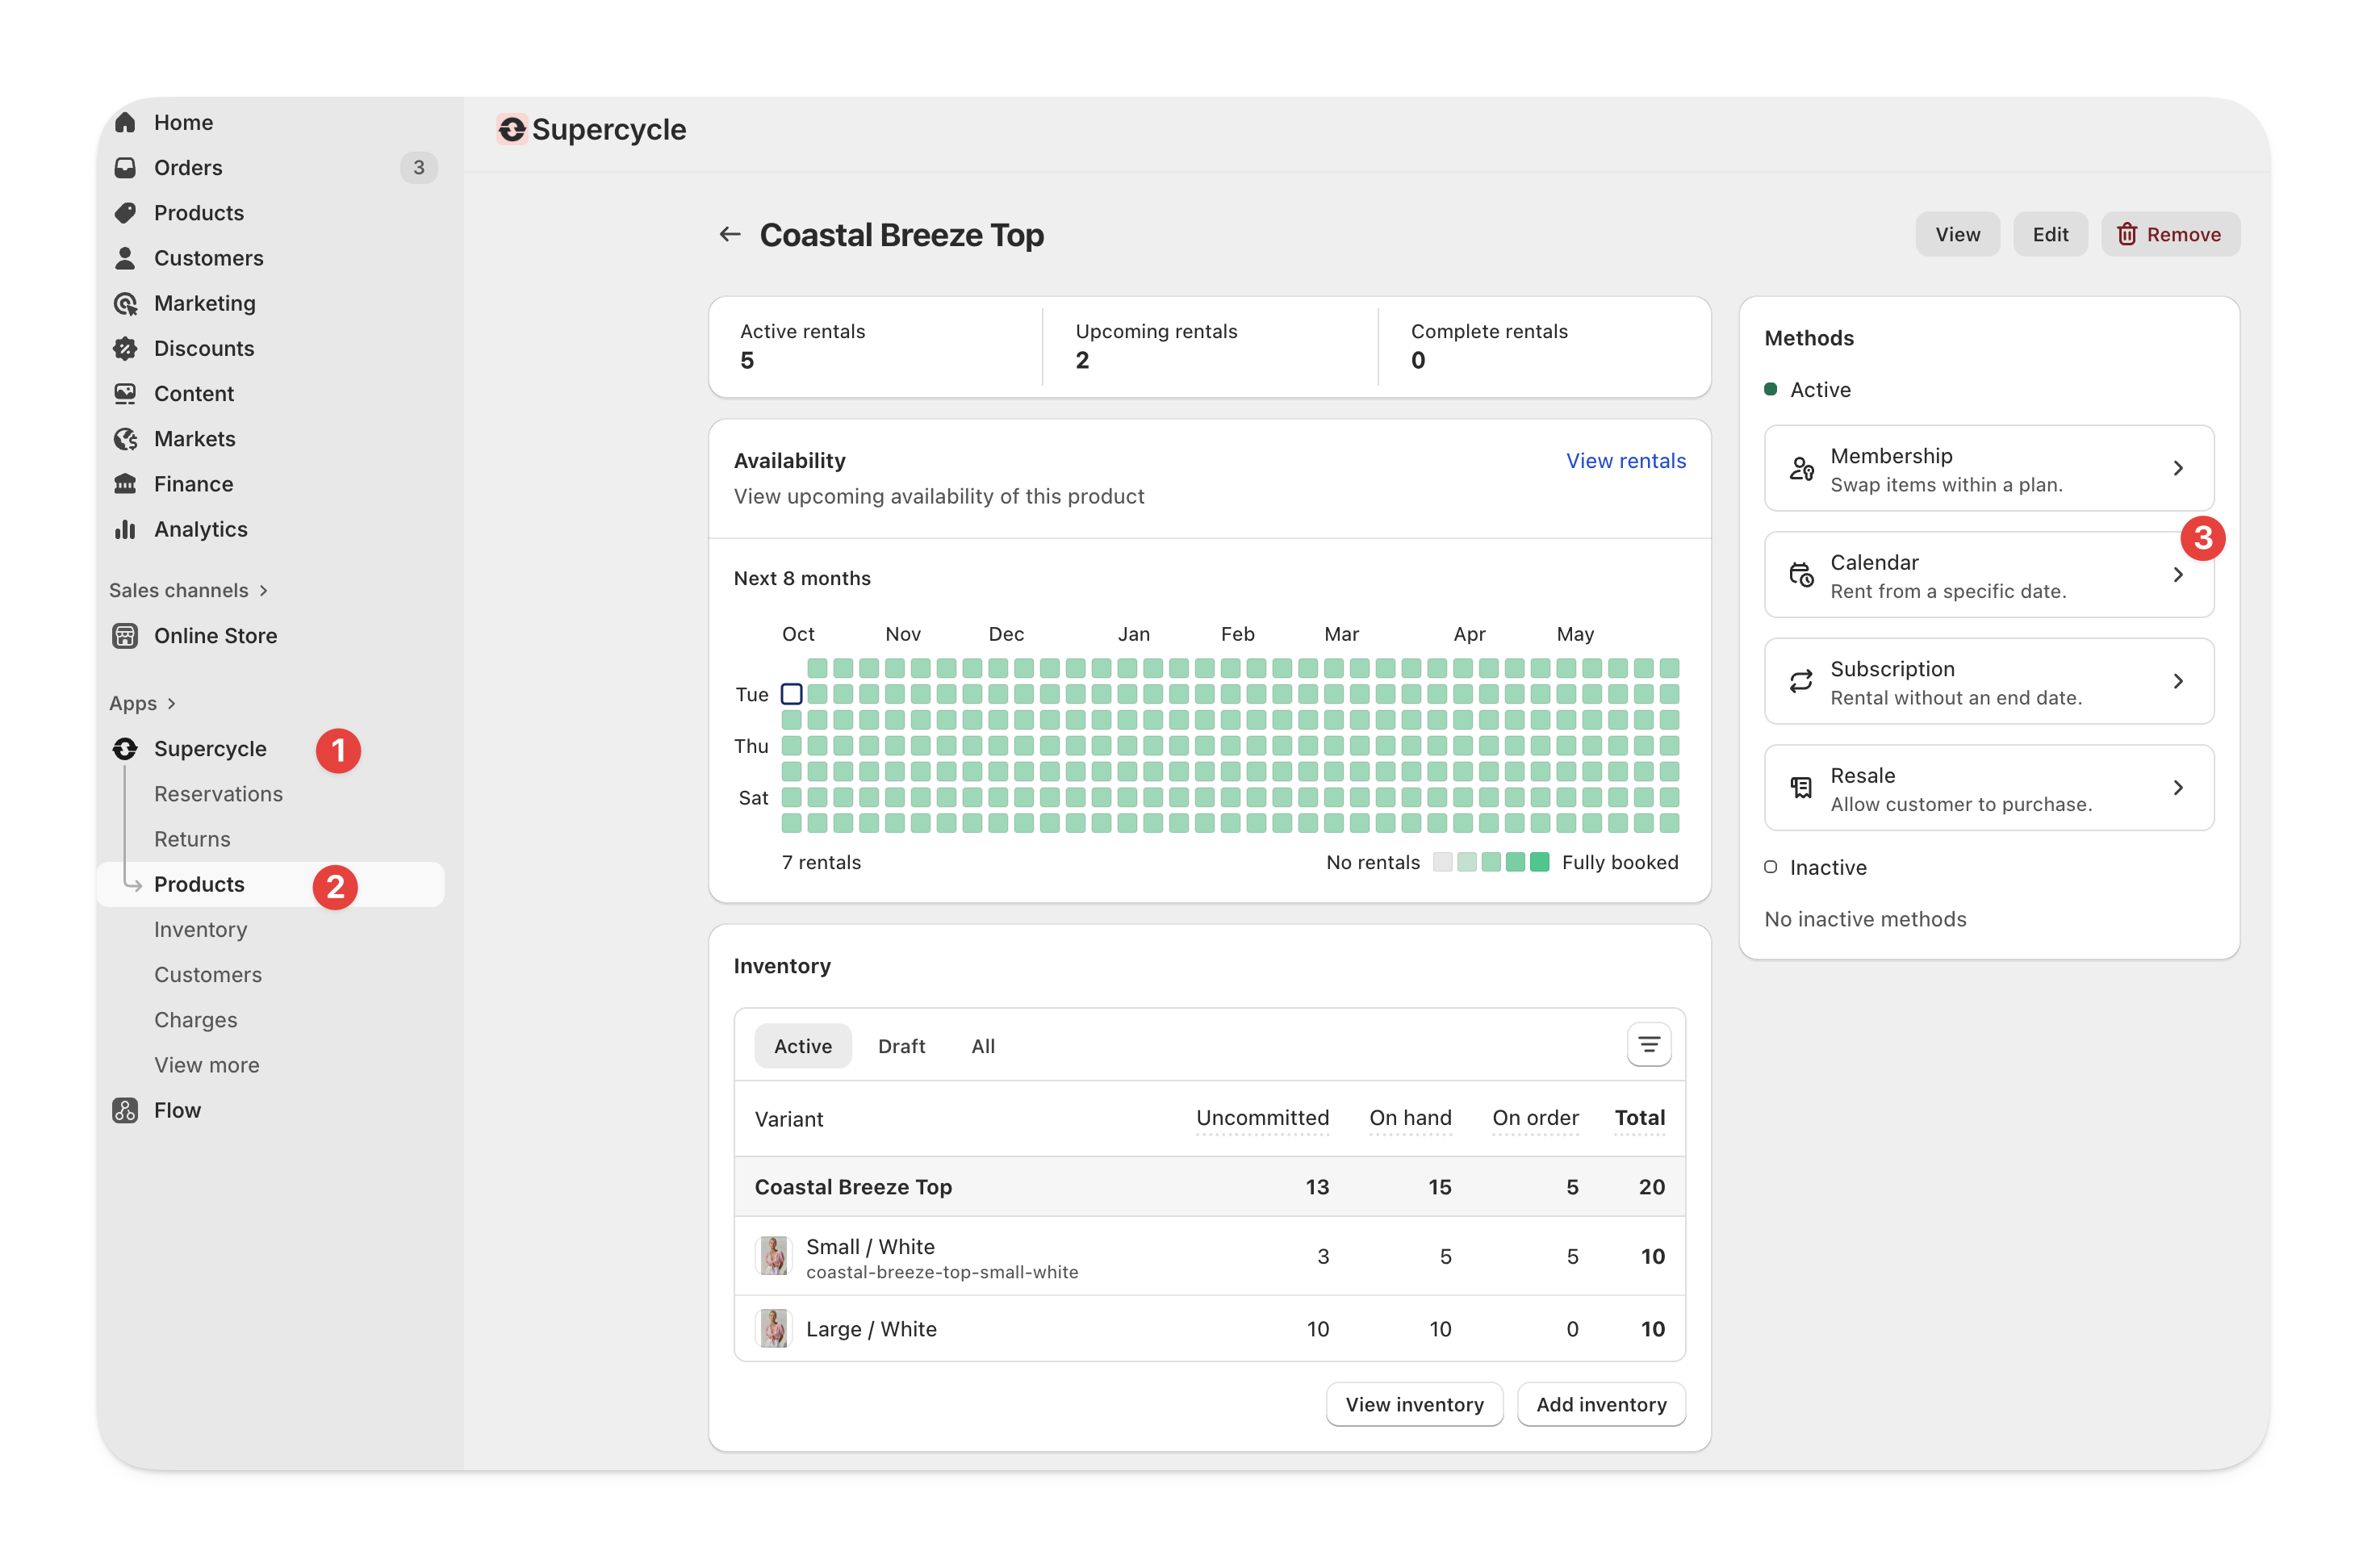The width and height of the screenshot is (2367, 1568).
Task: Click the Add inventory button
Action: pos(1600,1404)
